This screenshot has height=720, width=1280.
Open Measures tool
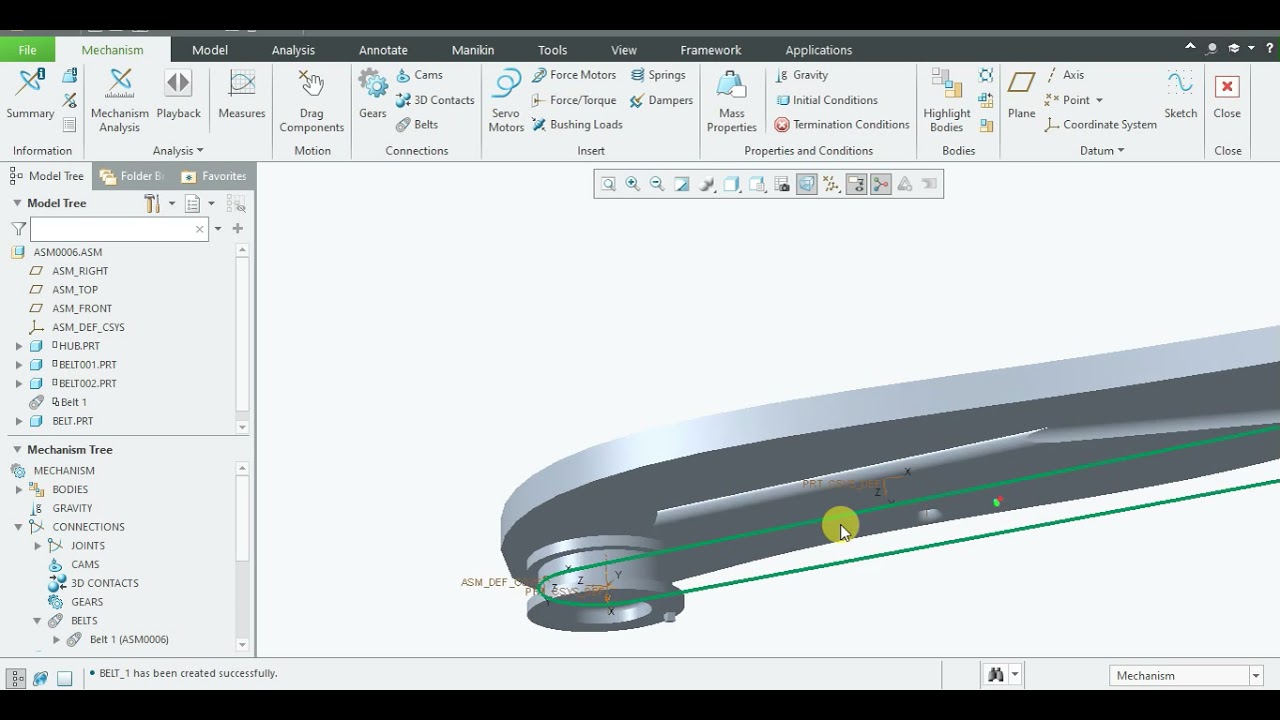[241, 94]
